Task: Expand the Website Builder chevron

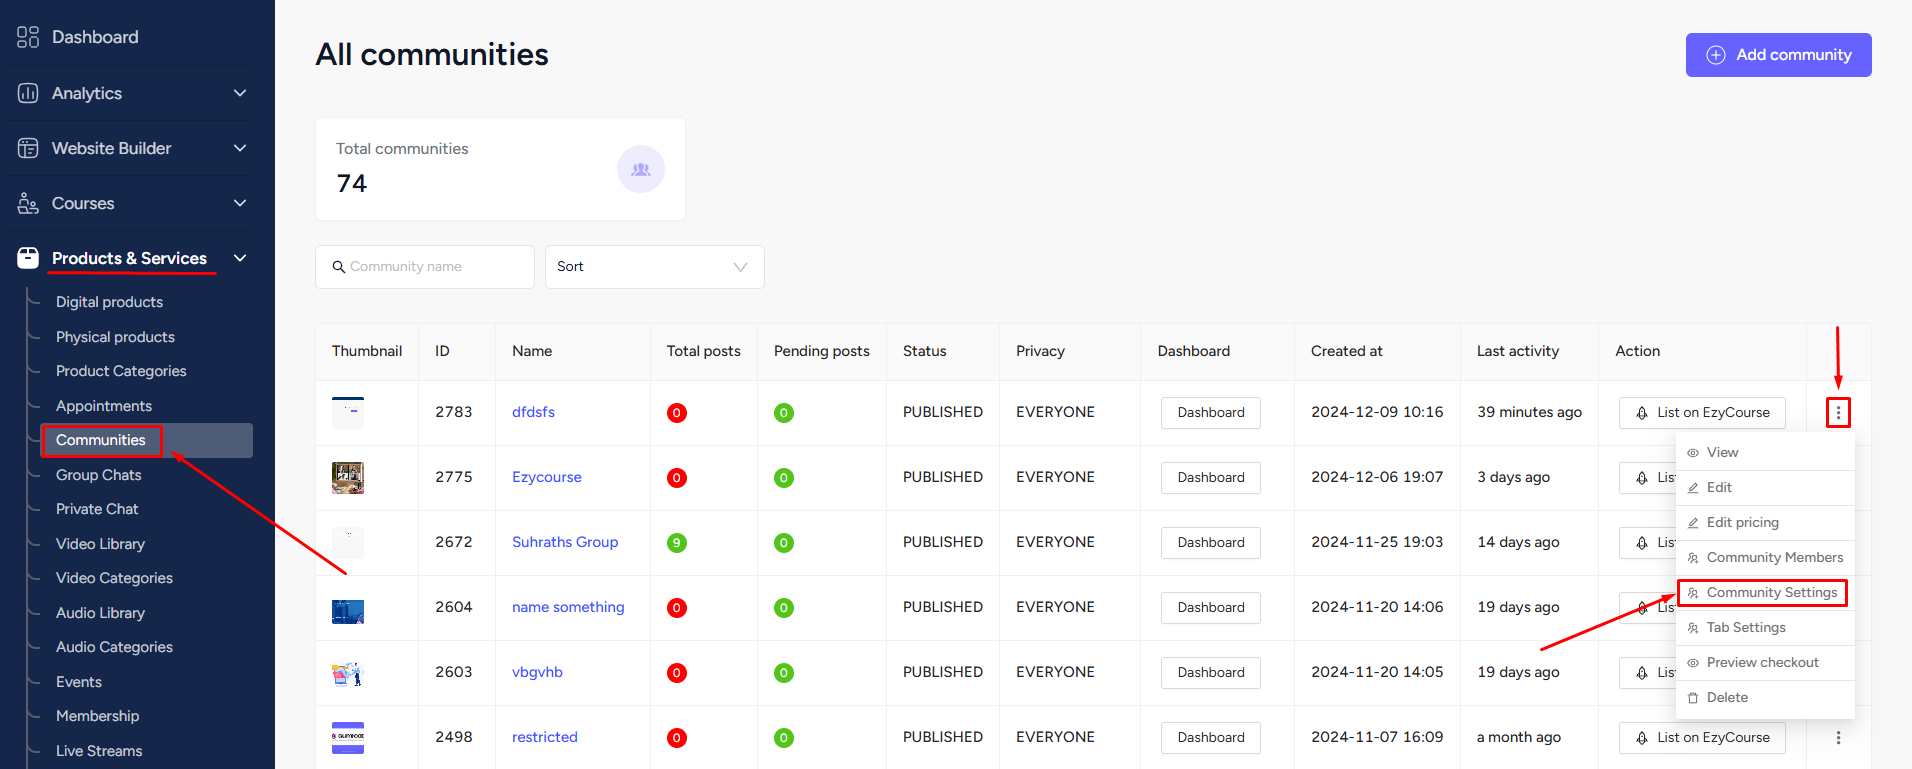Action: [240, 148]
